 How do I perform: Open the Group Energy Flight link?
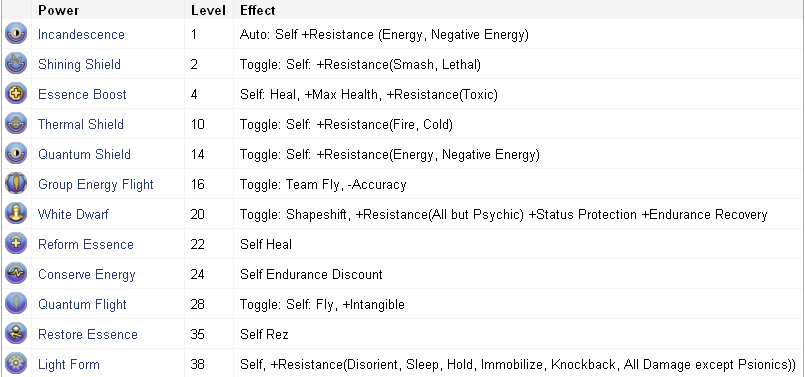[x=95, y=184]
